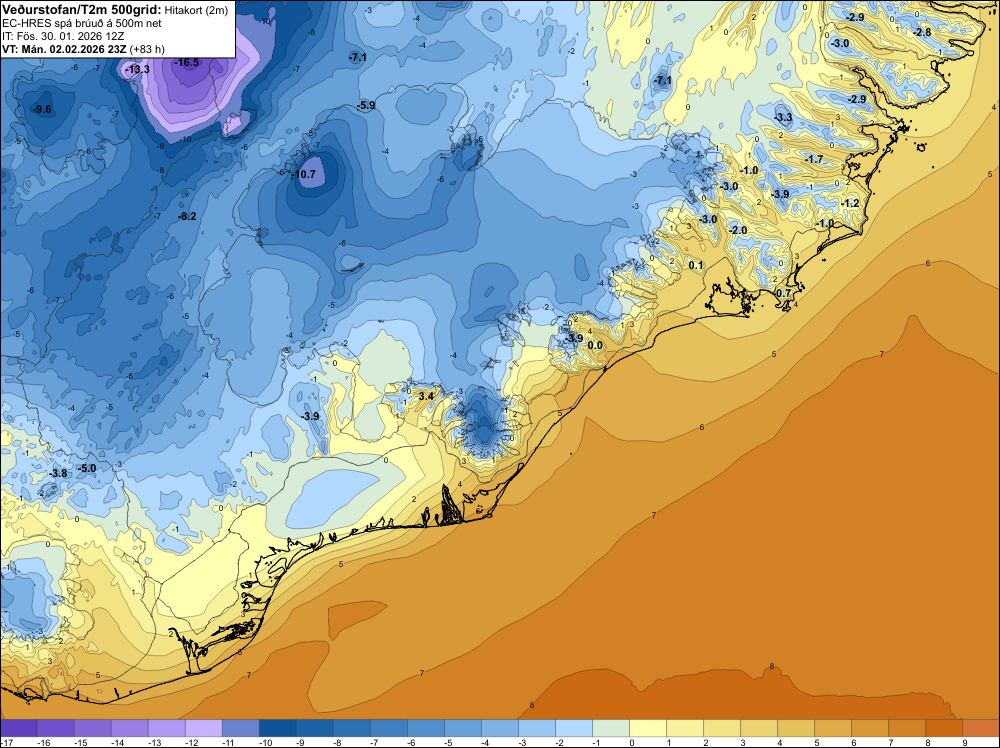This screenshot has height=748, width=1000.
Task: Click the -13.3 temperature label
Action: pyautogui.click(x=136, y=69)
